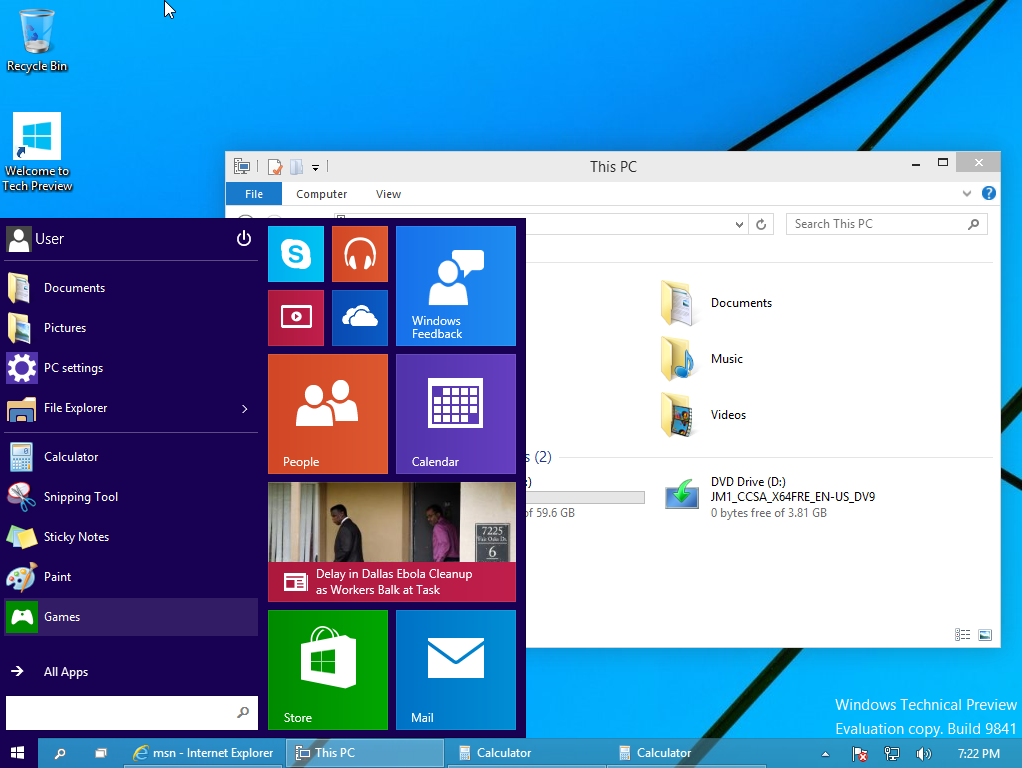This screenshot has height=768, width=1022.
Task: Open the Mail tile
Action: coord(456,670)
